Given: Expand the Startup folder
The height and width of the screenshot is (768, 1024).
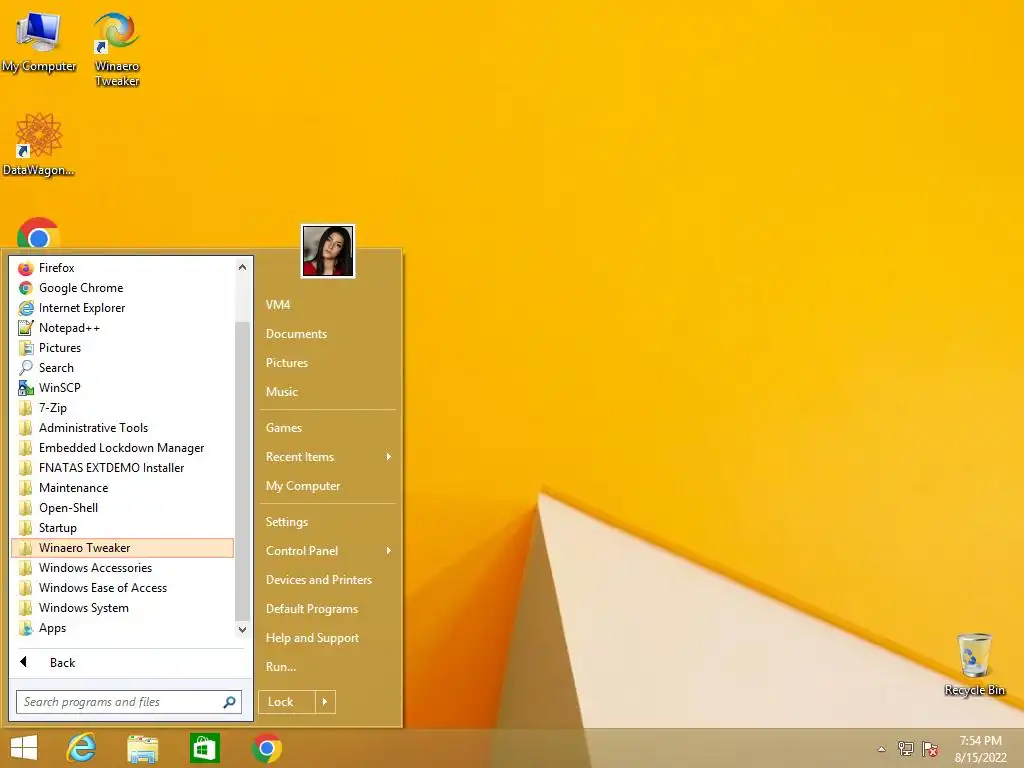Looking at the screenshot, I should pos(123,528).
